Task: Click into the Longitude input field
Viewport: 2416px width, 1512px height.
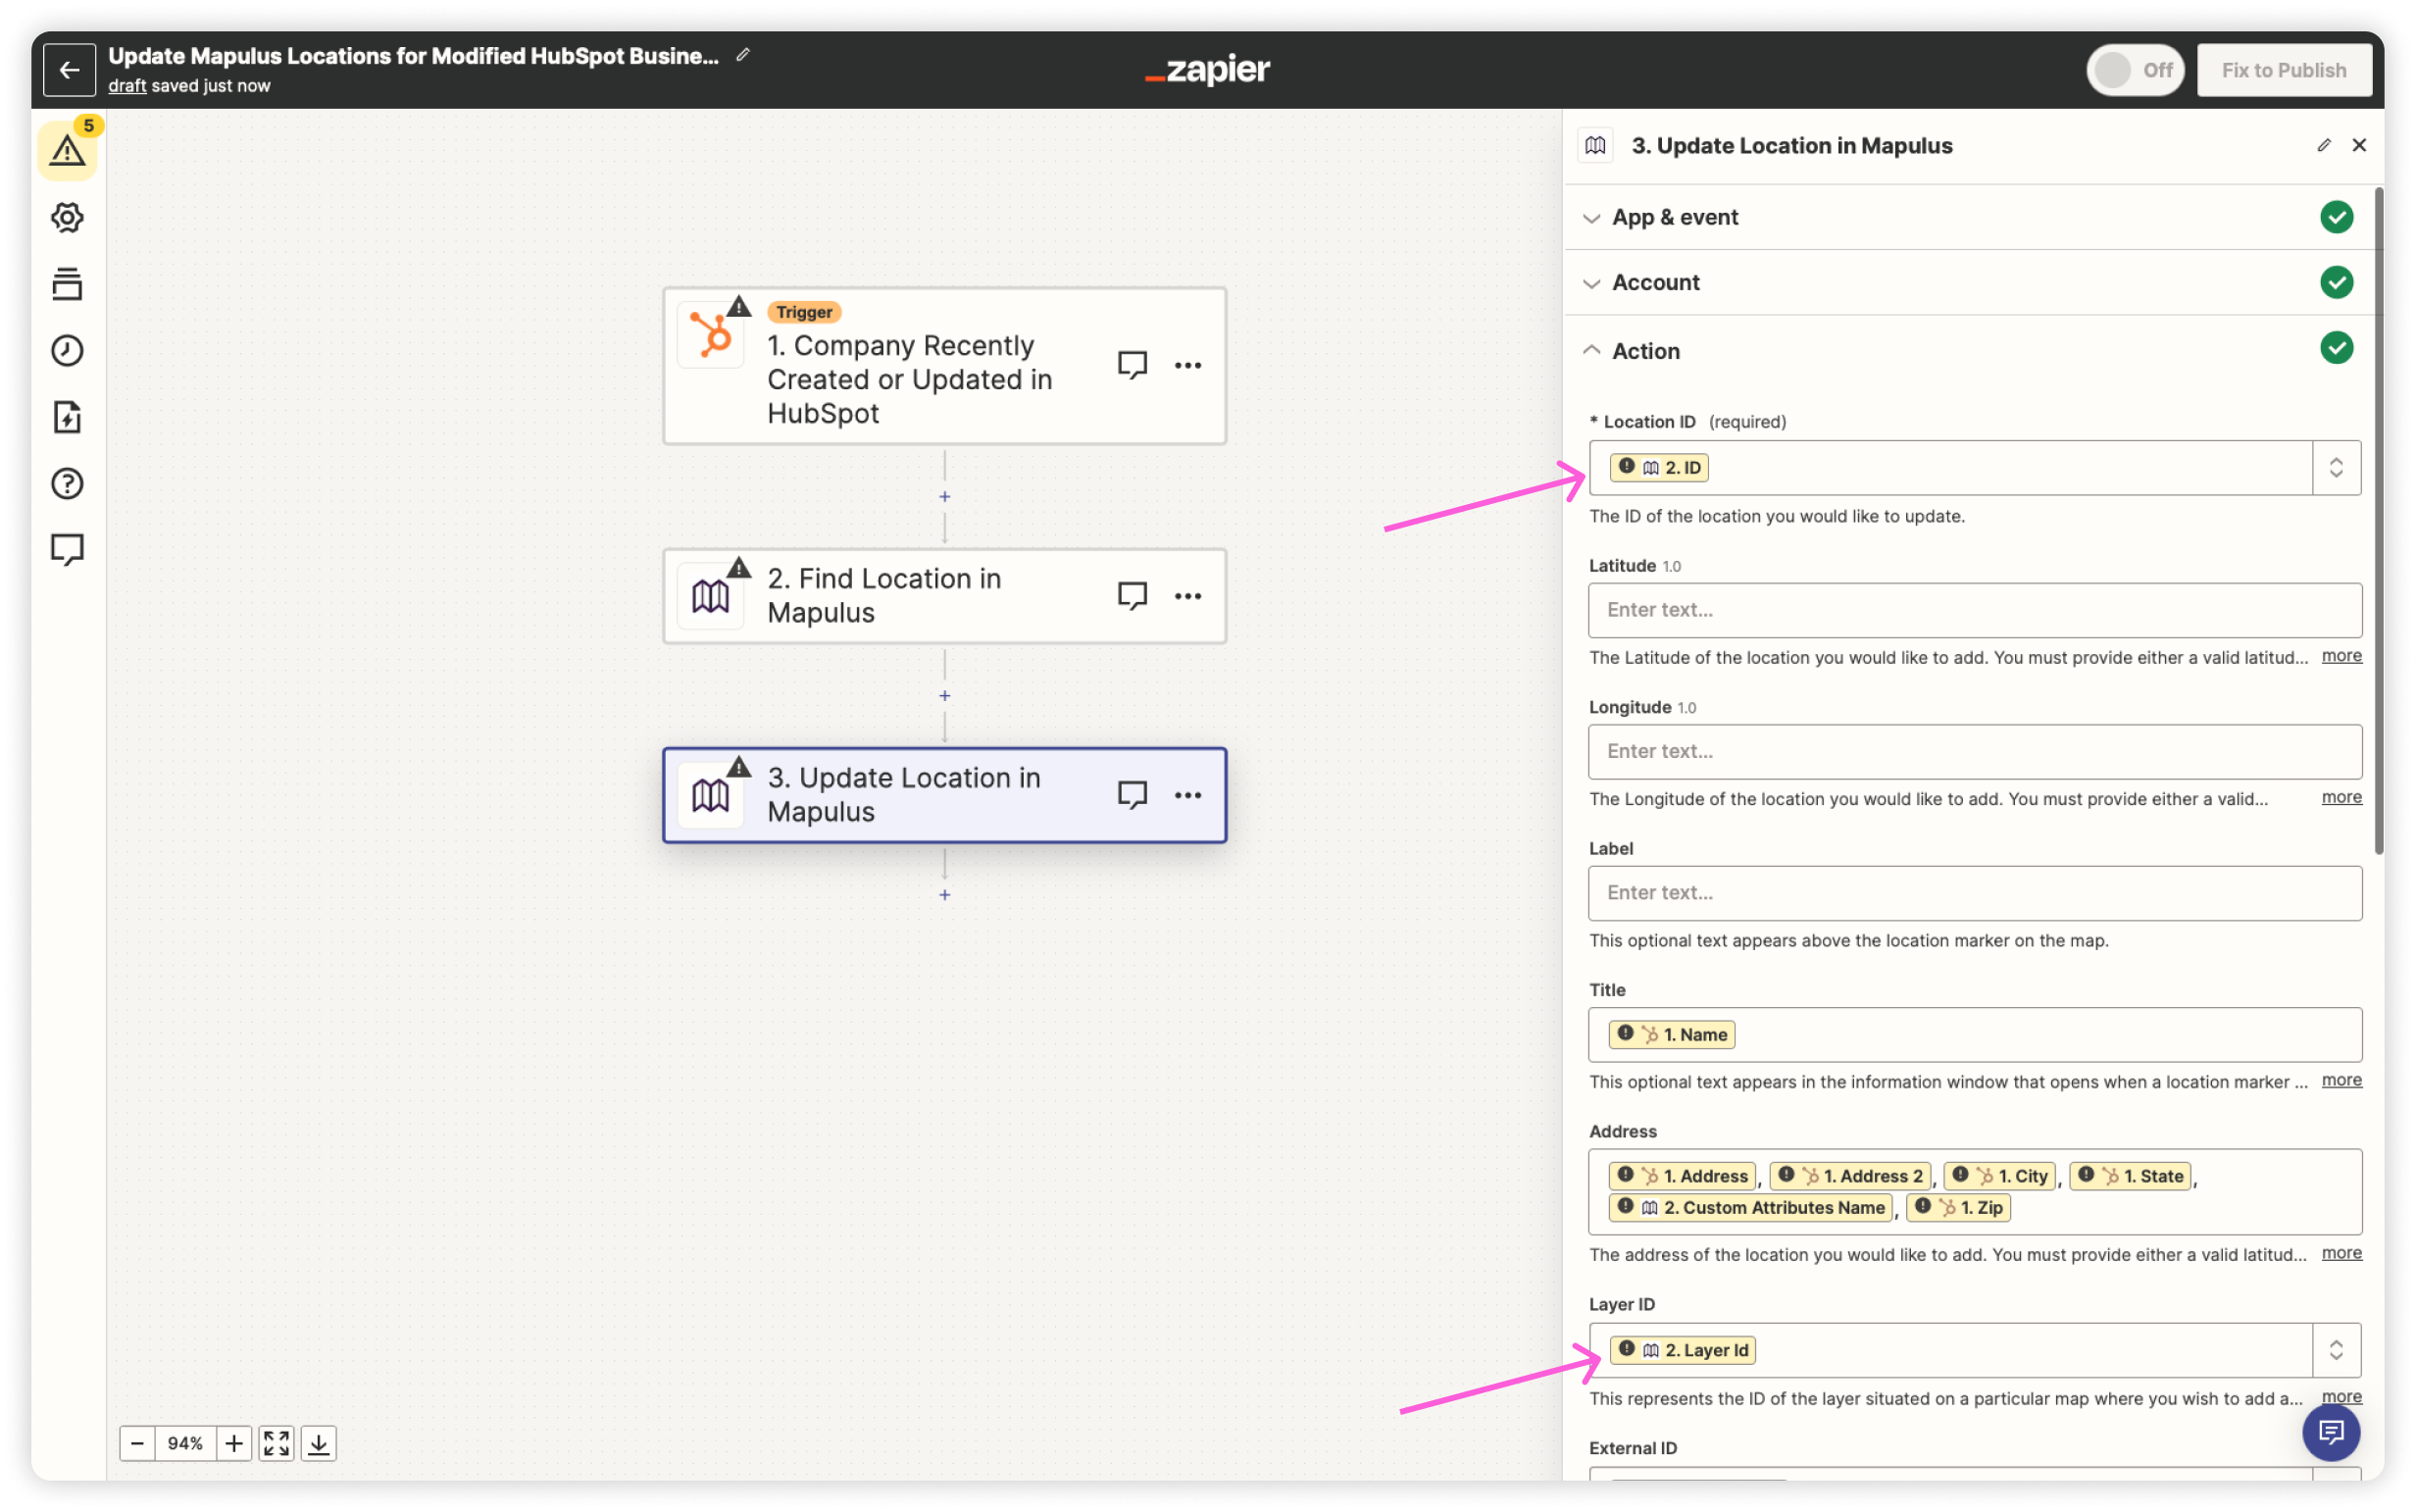Action: coord(1974,752)
